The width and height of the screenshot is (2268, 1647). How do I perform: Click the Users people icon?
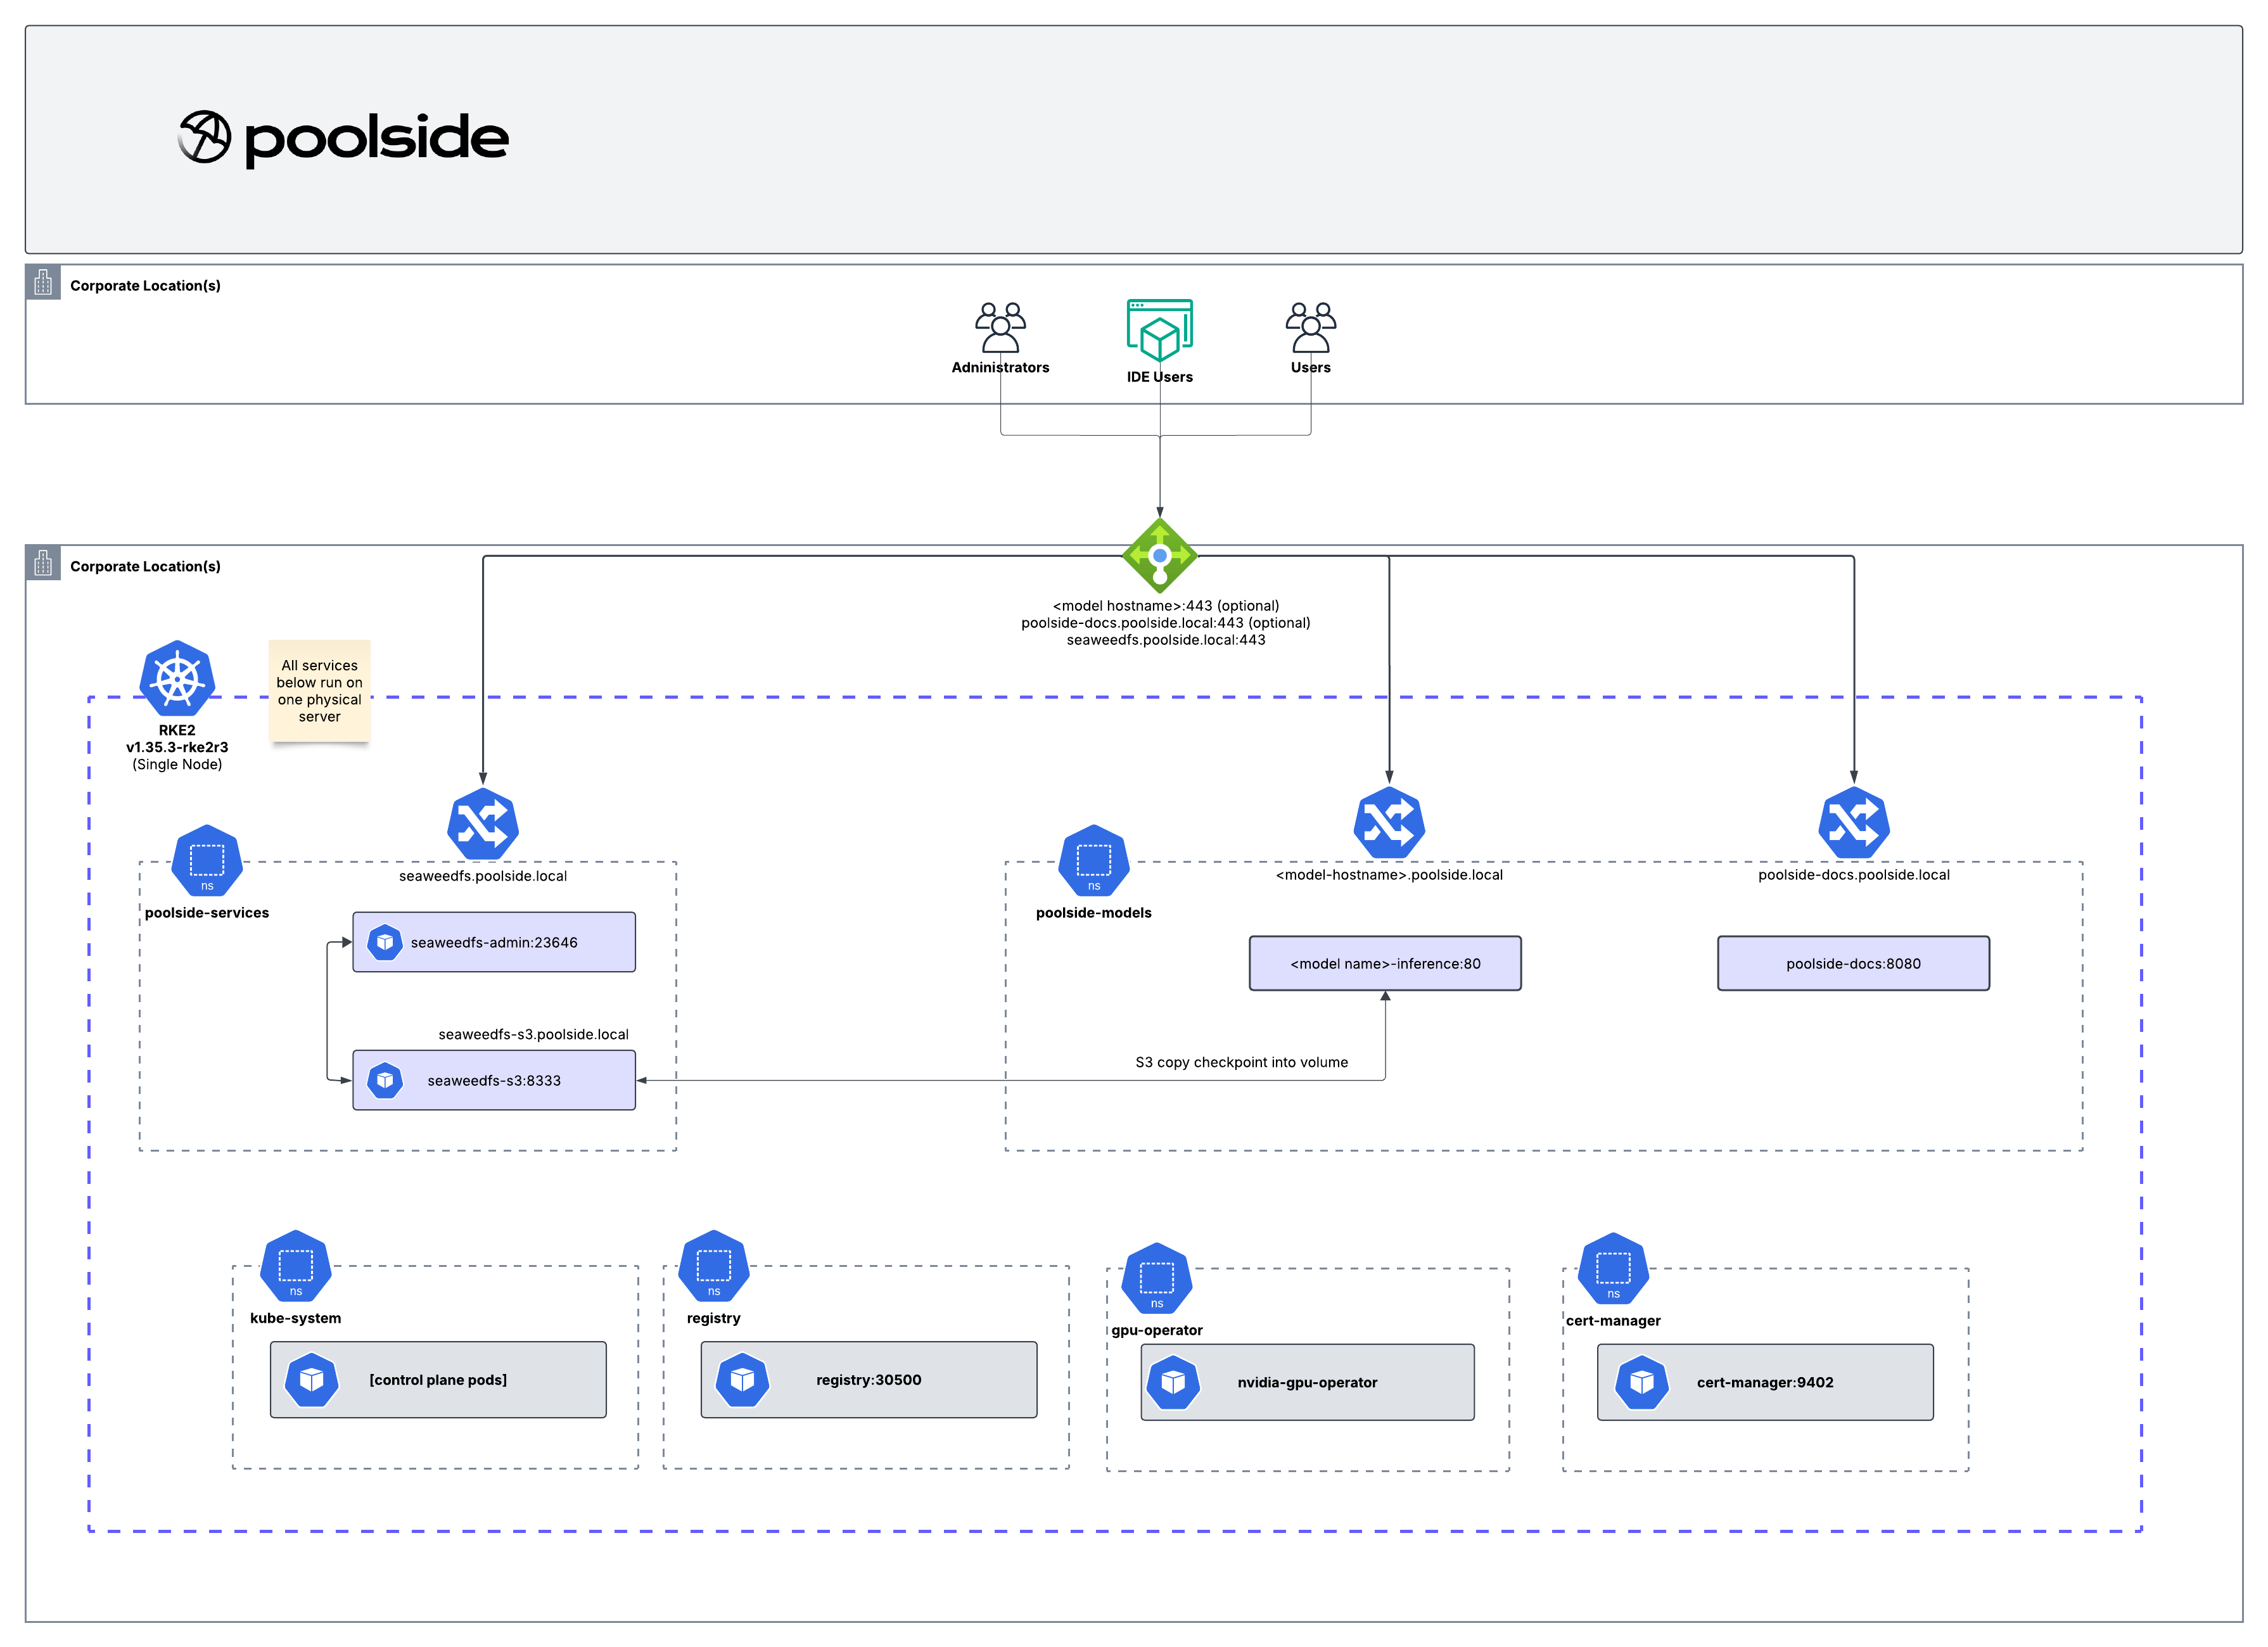(x=1311, y=328)
